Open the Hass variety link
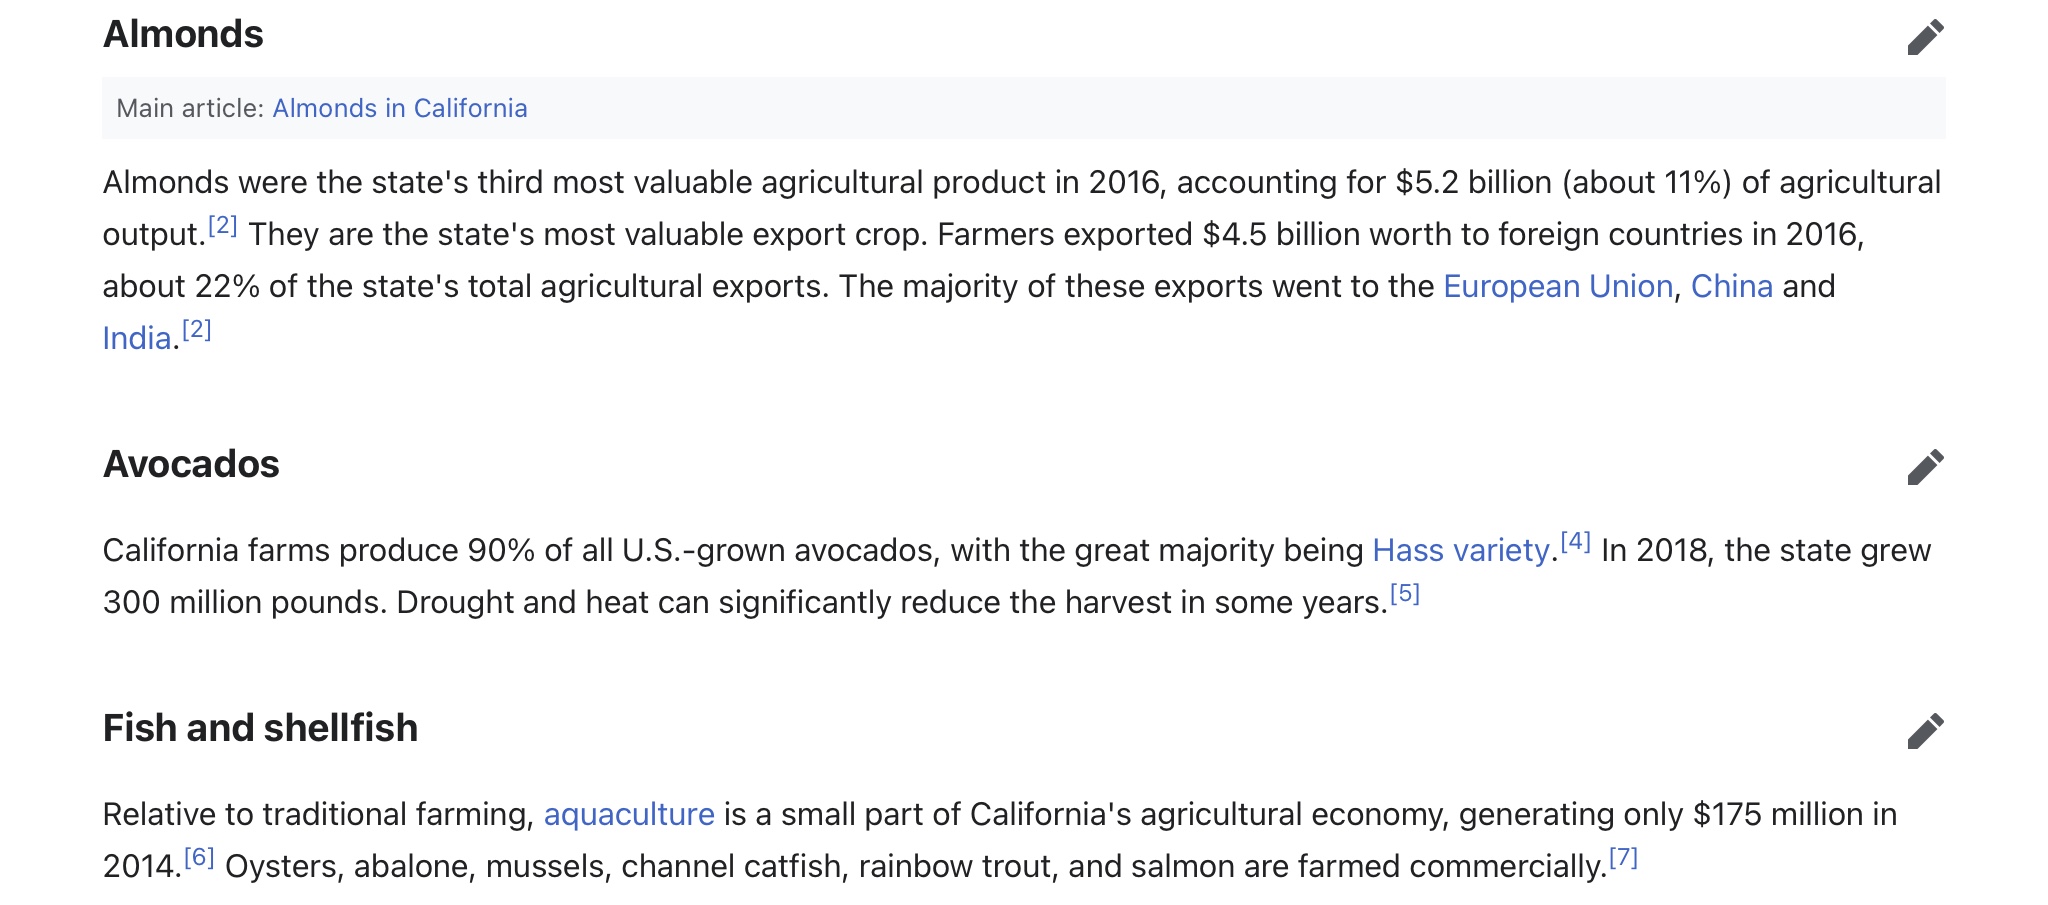 coord(1461,550)
